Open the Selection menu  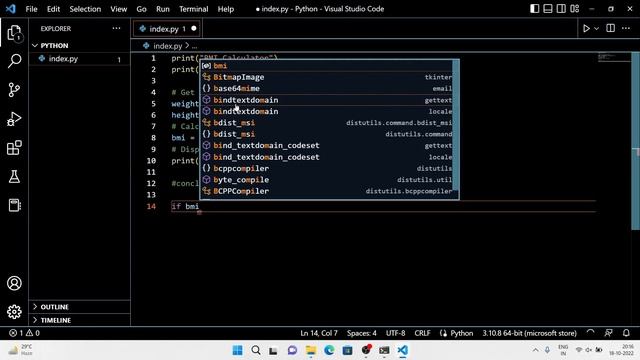(x=85, y=9)
